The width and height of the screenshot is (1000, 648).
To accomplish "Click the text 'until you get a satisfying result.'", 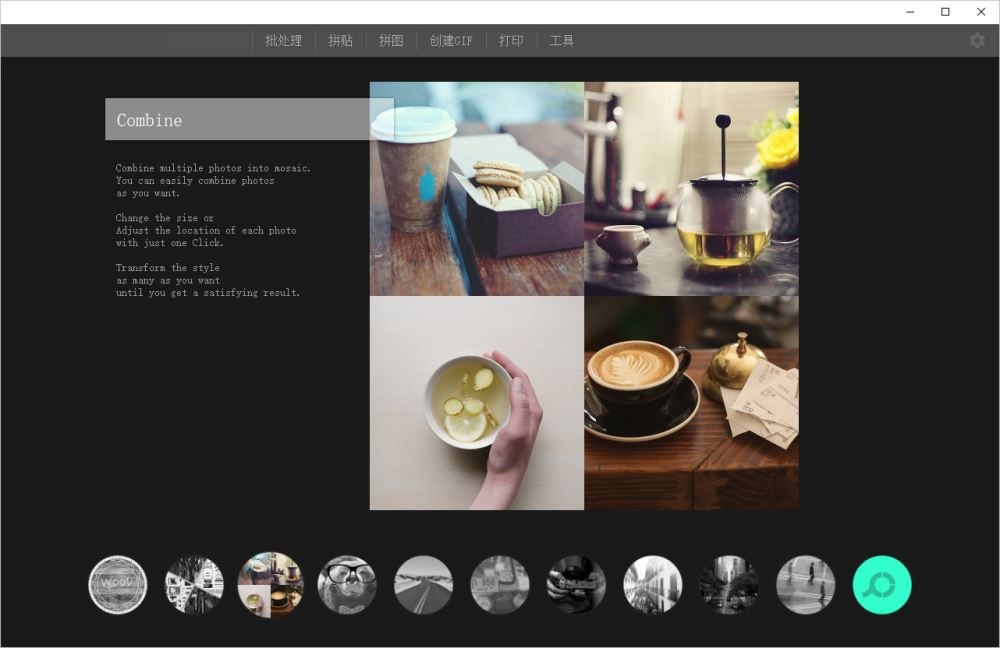I will point(207,293).
